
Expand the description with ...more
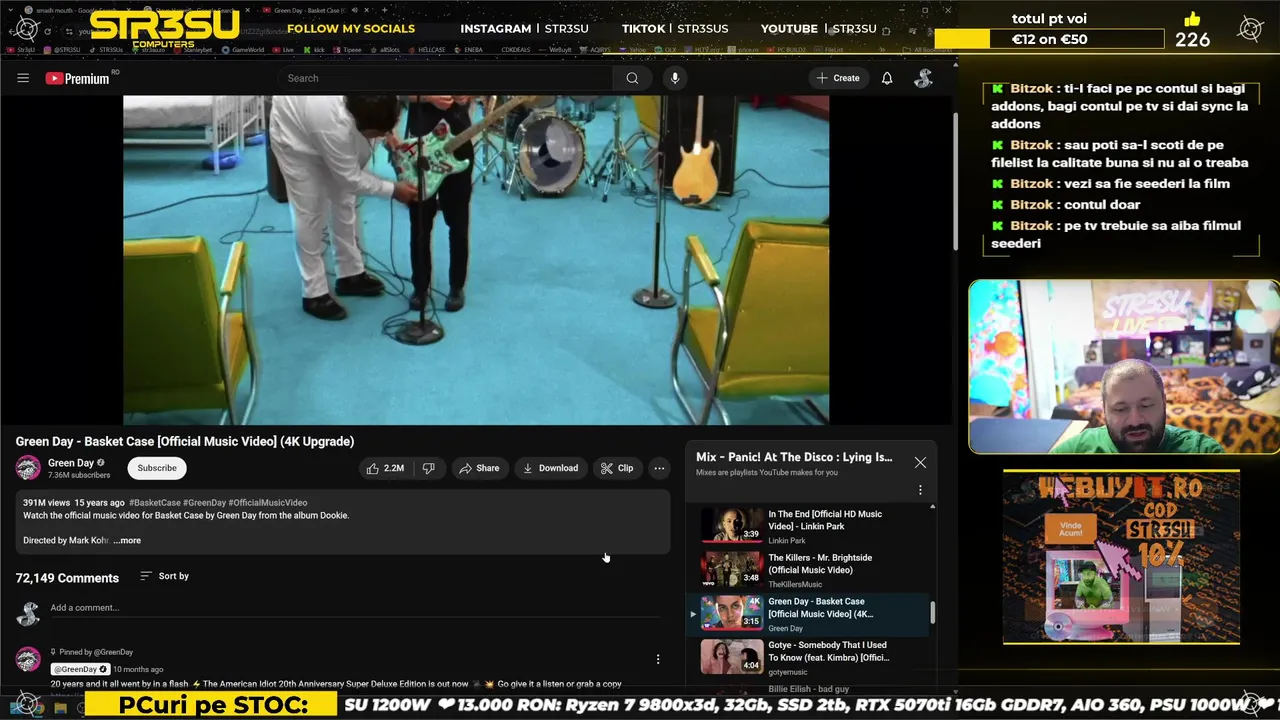[x=127, y=540]
